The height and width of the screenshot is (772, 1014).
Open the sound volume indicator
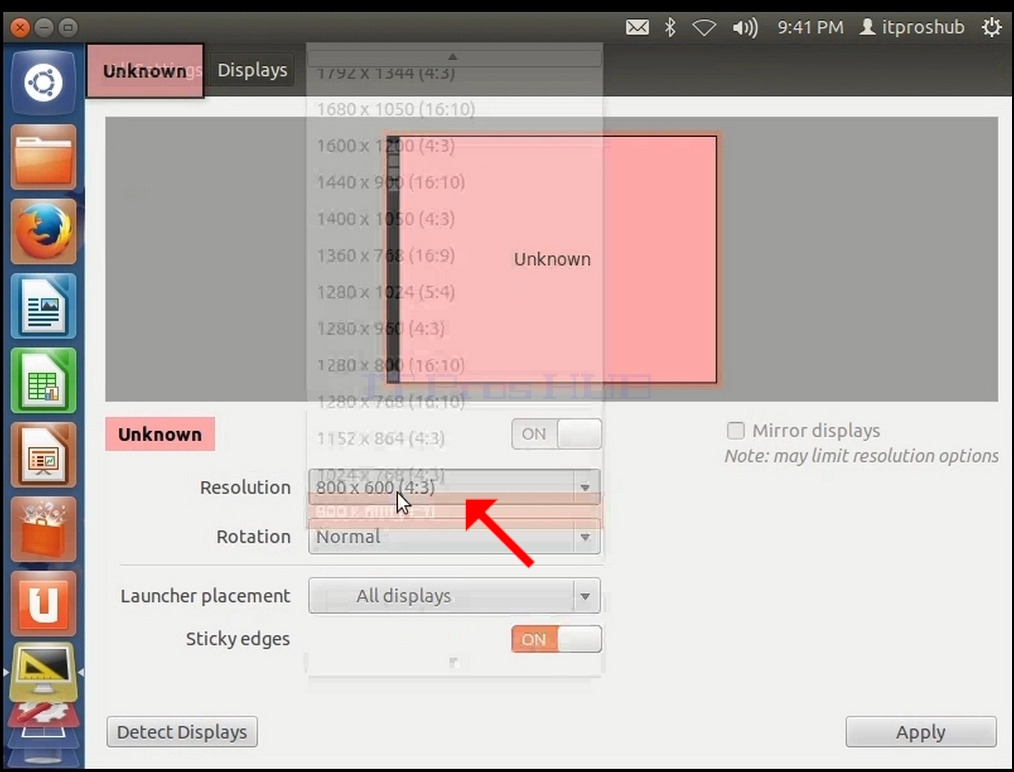tap(745, 27)
